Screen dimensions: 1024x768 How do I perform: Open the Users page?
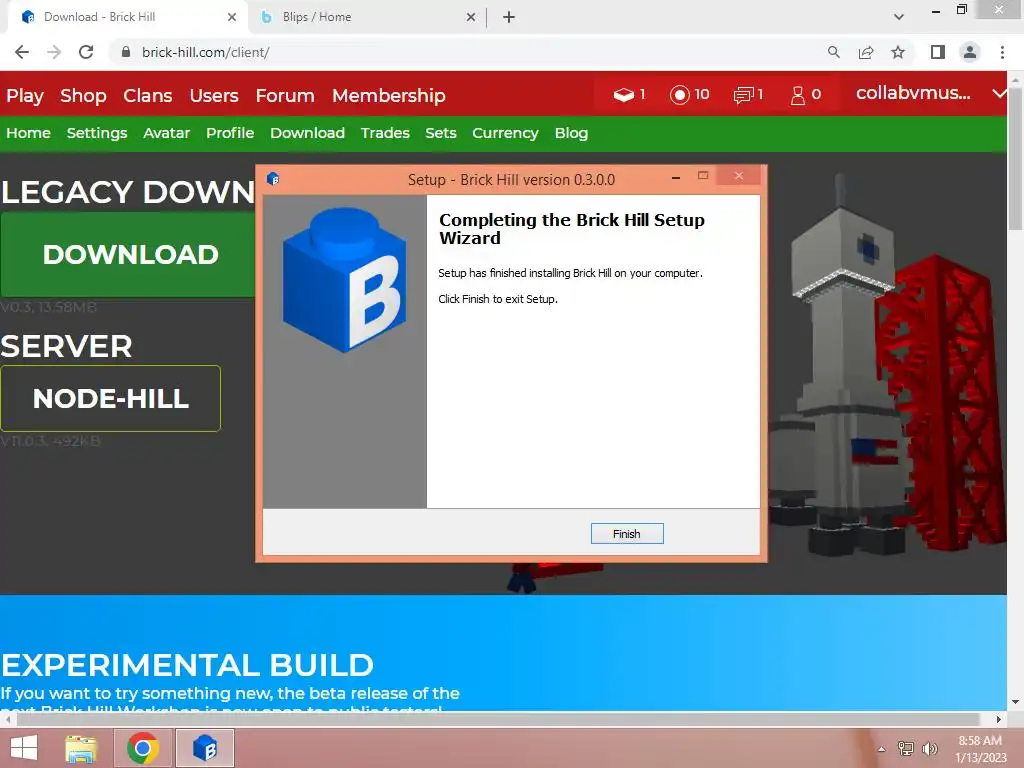pos(214,95)
